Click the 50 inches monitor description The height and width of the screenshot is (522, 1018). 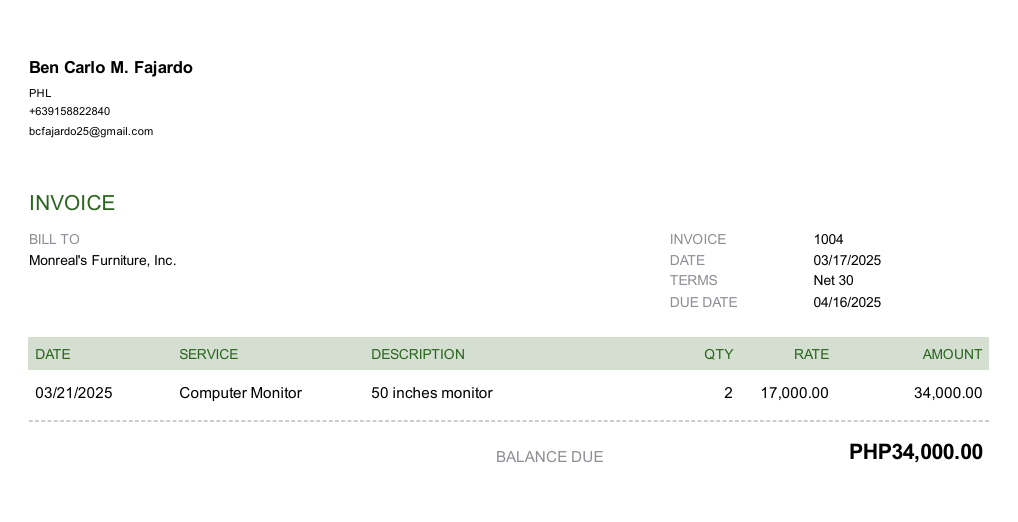click(x=432, y=393)
